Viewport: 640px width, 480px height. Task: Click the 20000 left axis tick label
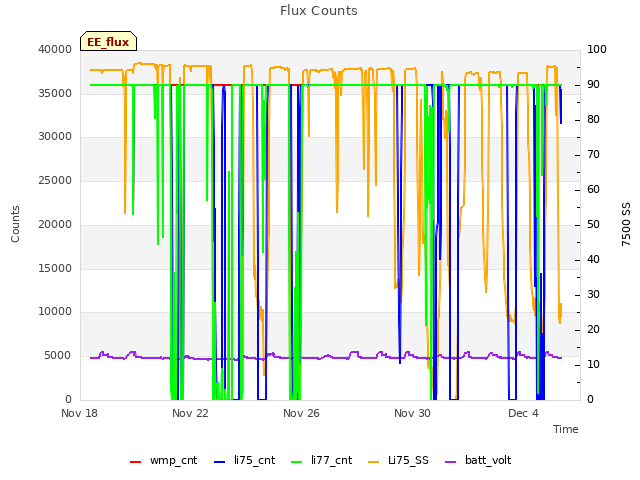55,224
